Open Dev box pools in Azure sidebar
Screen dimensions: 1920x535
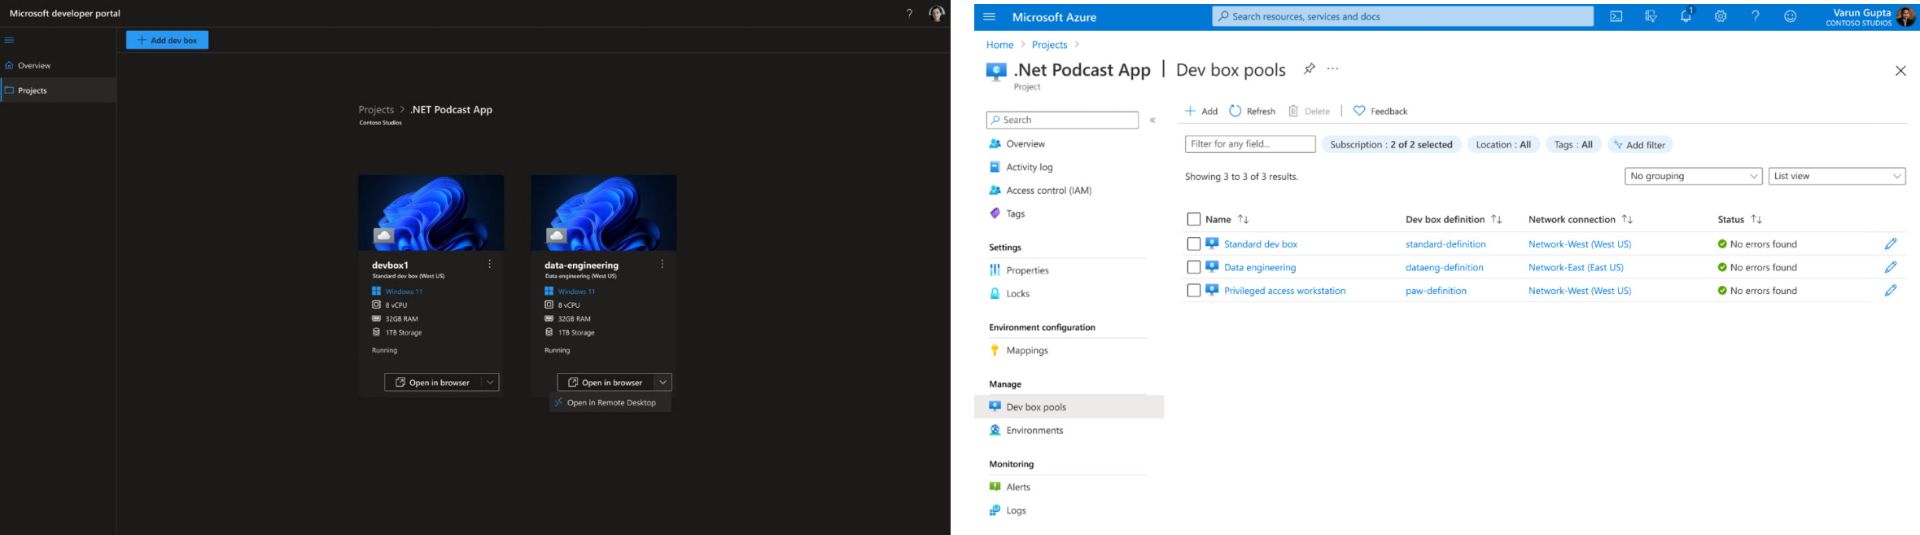(x=1069, y=407)
